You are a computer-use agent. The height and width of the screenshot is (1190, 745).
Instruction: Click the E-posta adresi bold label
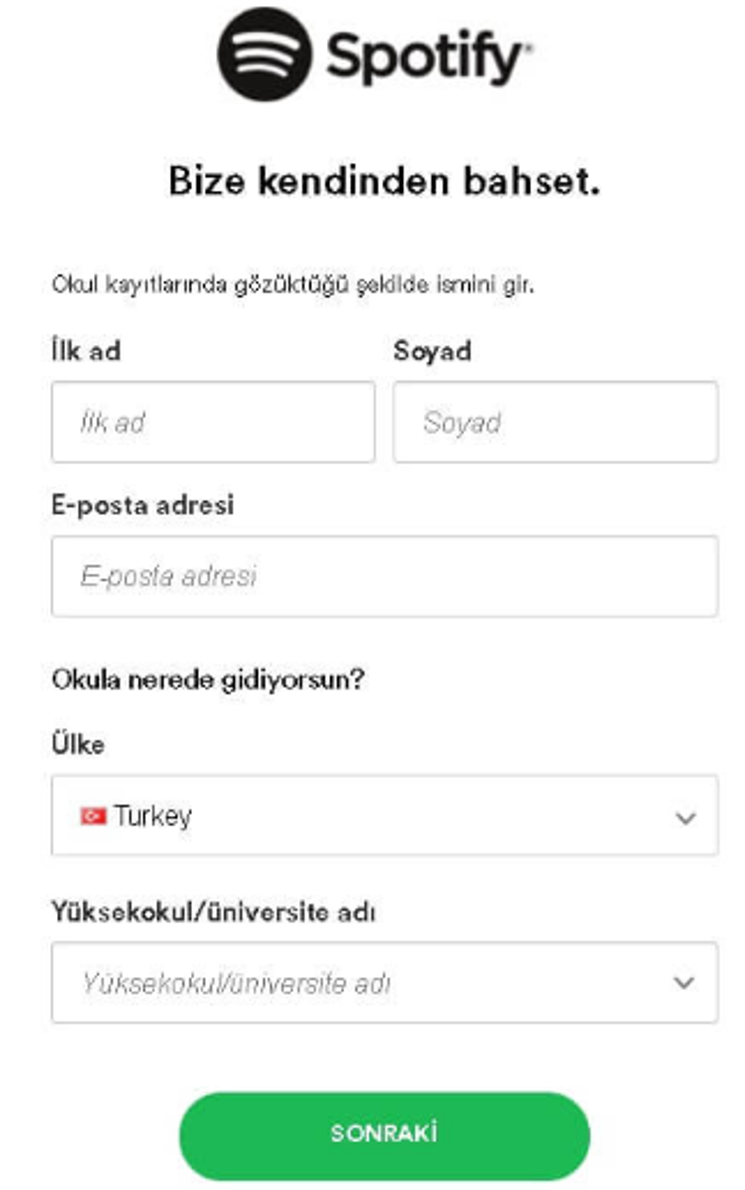(143, 505)
